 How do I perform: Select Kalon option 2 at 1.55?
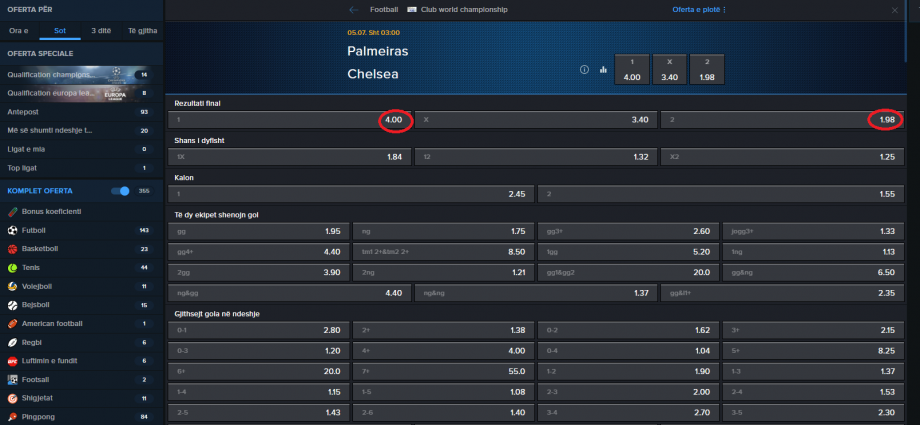(x=721, y=194)
